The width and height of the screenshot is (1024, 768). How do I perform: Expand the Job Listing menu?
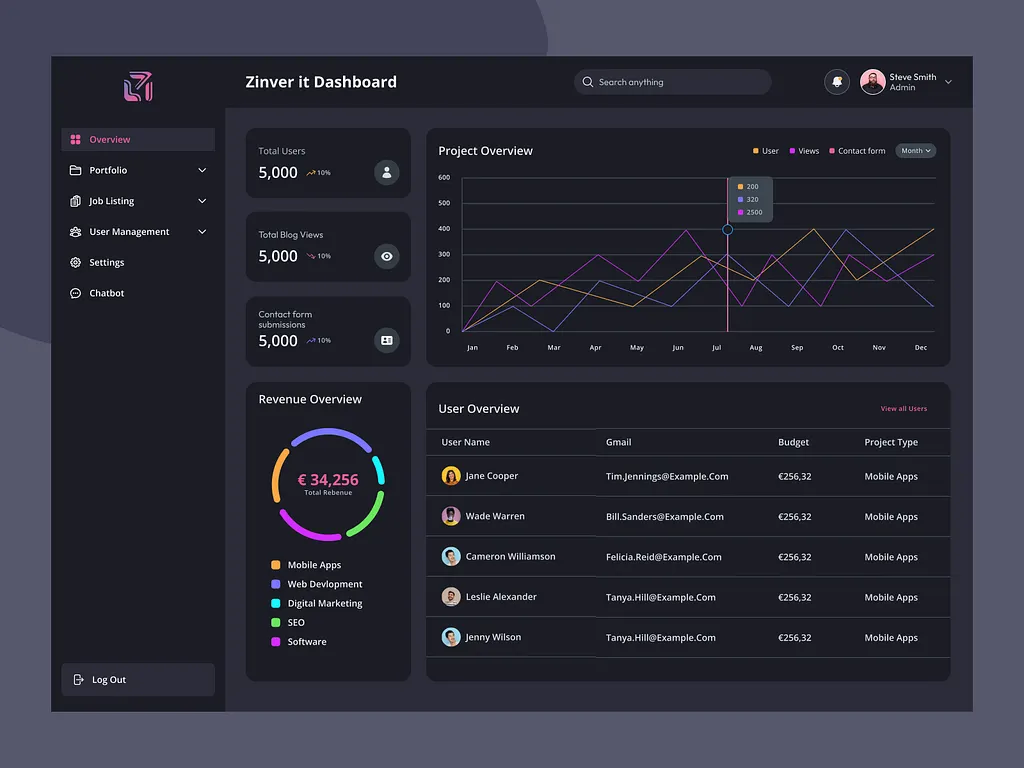tap(110, 201)
